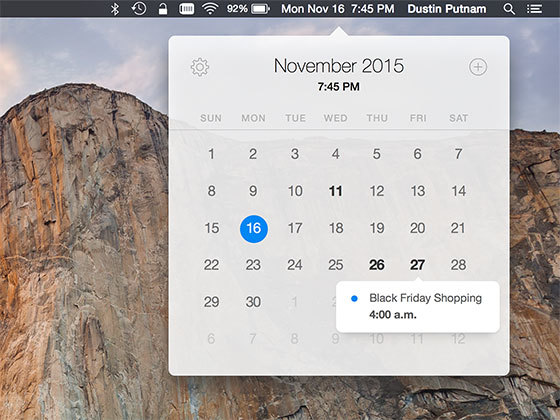The image size is (560, 420).
Task: Select November 28
Action: click(459, 265)
